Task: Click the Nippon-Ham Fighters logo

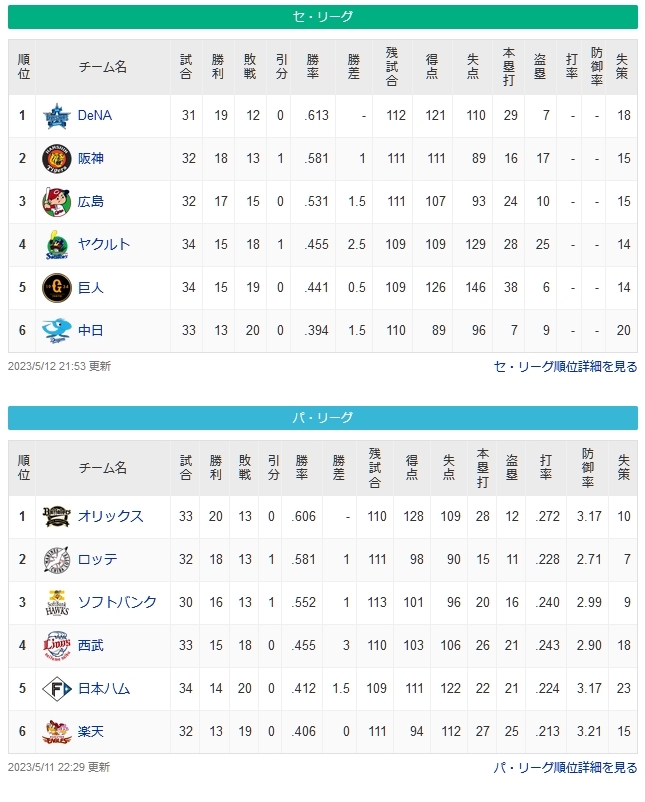Action: (56, 689)
